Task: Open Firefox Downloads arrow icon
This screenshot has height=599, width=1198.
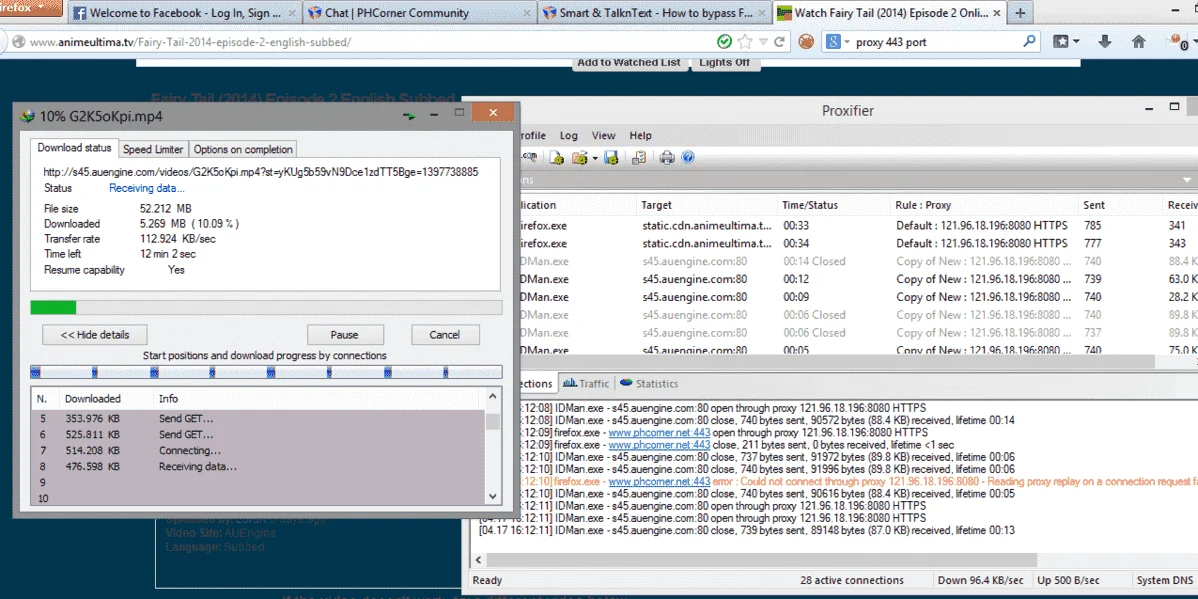Action: [1105, 41]
